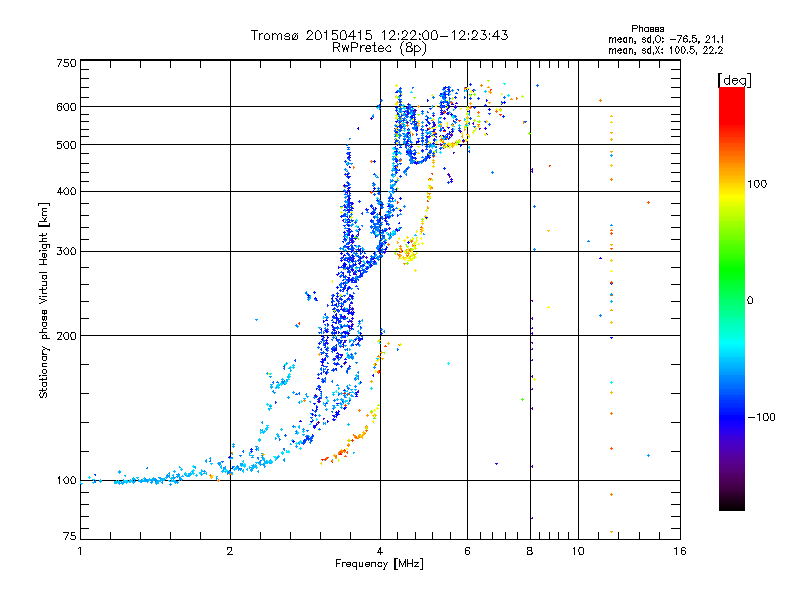The width and height of the screenshot is (800, 600).
Task: Click the green band at colorbar value 0
Action: (x=732, y=300)
